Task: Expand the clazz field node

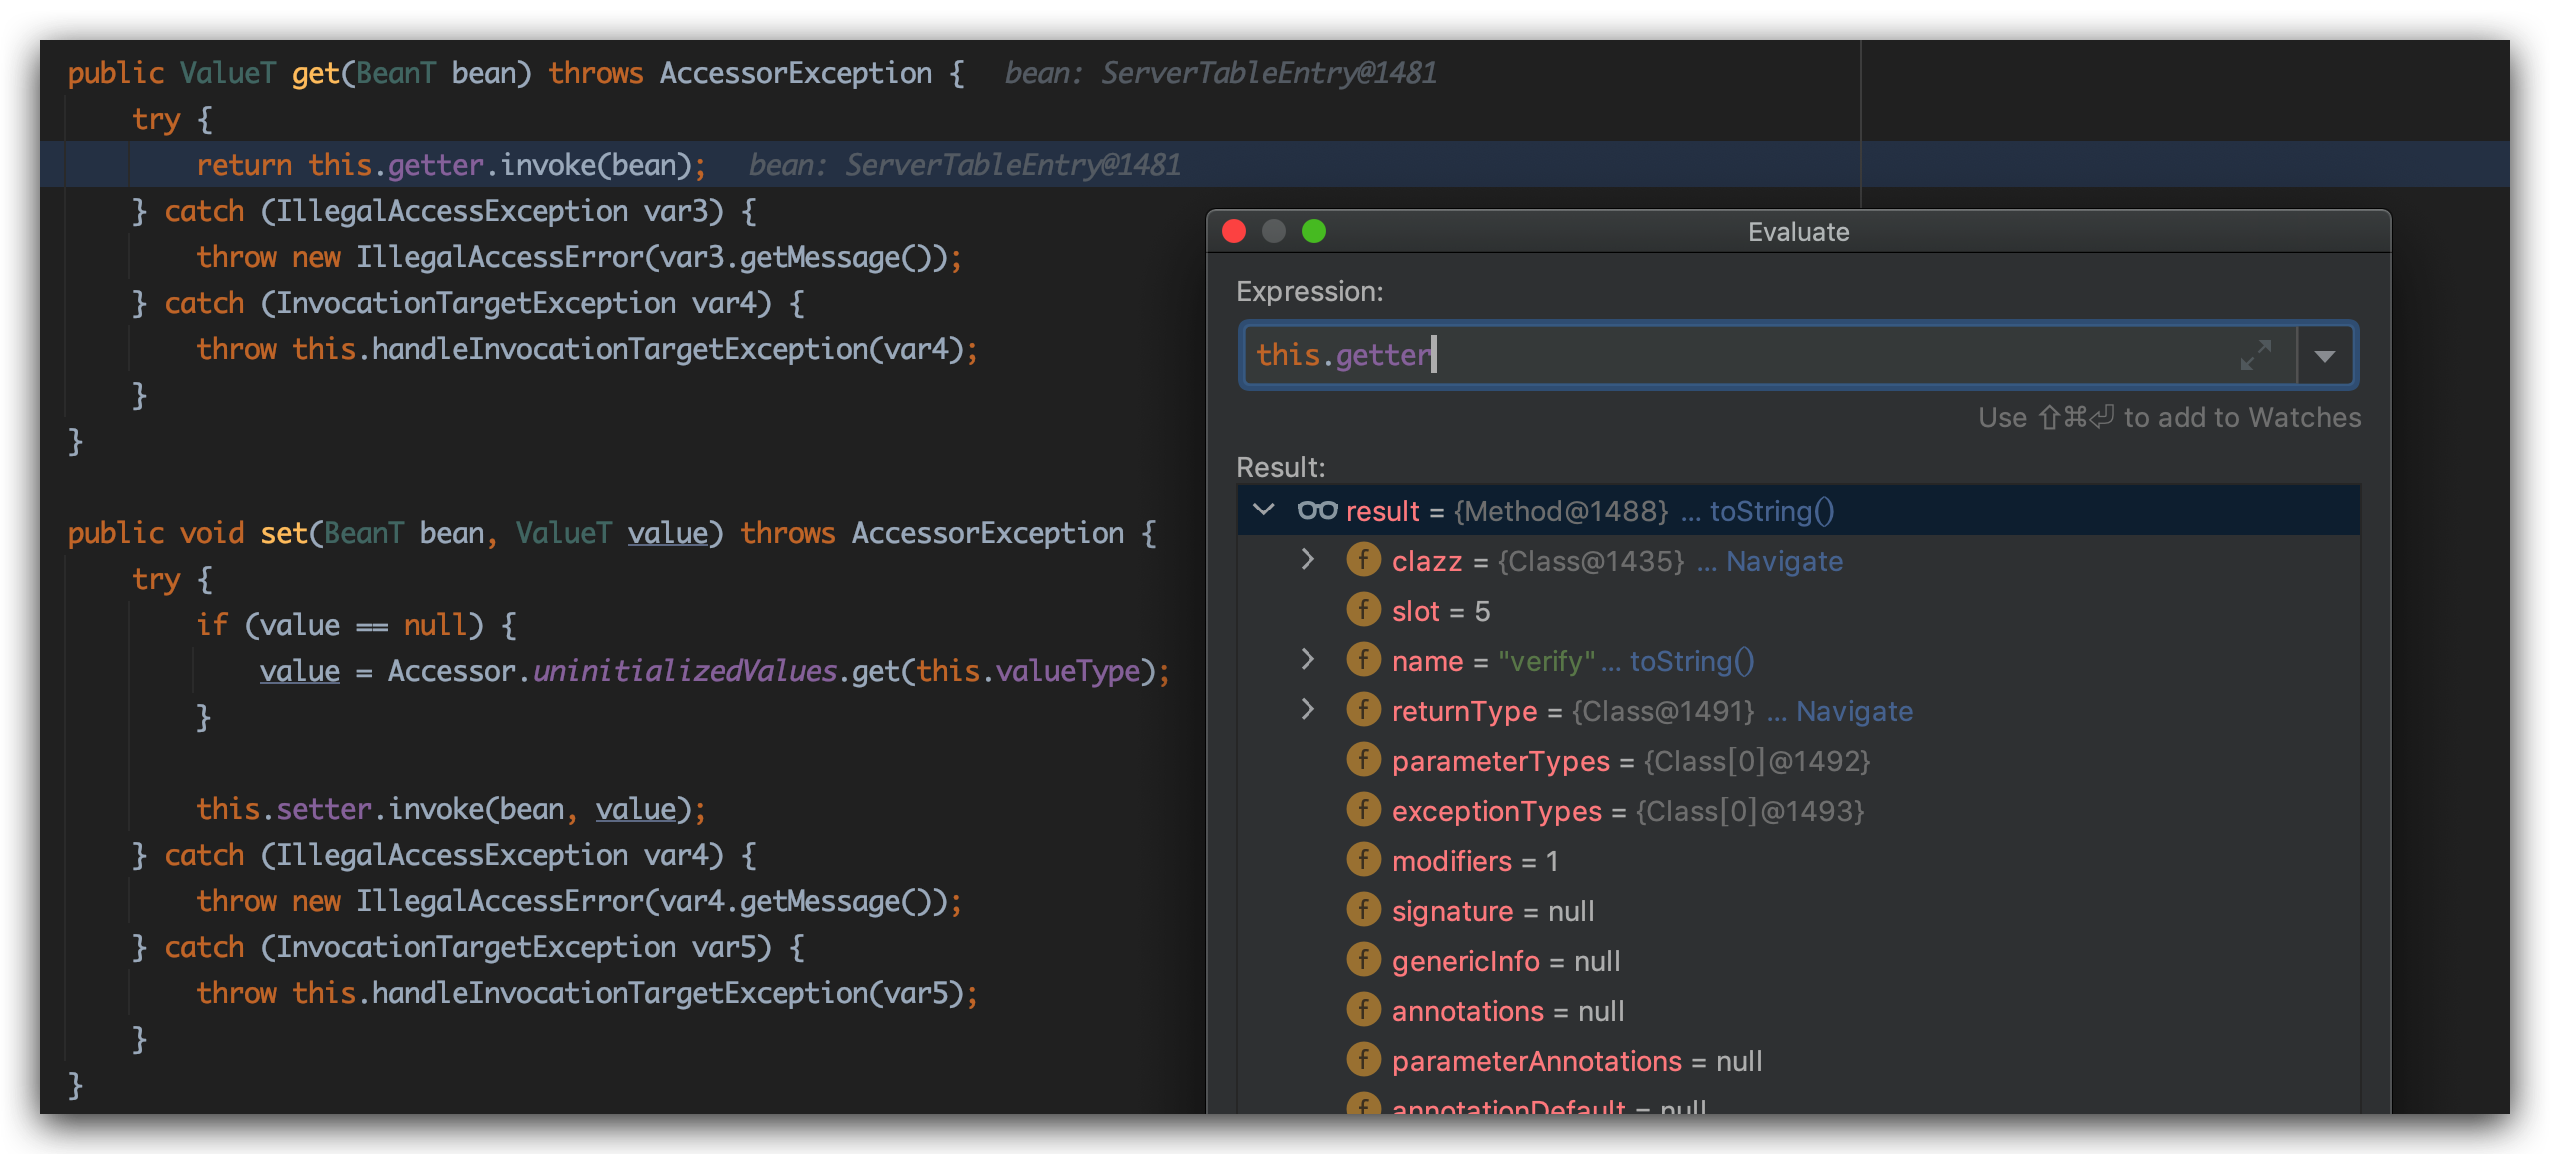Action: click(1307, 559)
